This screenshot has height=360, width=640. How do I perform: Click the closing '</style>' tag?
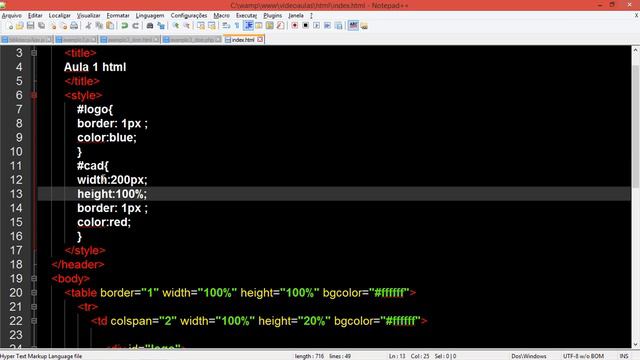pos(85,250)
